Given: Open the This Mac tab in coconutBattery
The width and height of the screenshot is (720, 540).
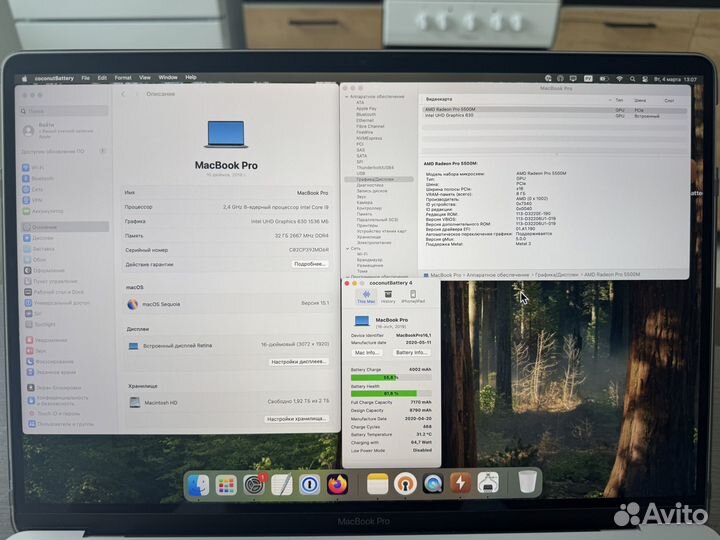Looking at the screenshot, I should [x=366, y=297].
